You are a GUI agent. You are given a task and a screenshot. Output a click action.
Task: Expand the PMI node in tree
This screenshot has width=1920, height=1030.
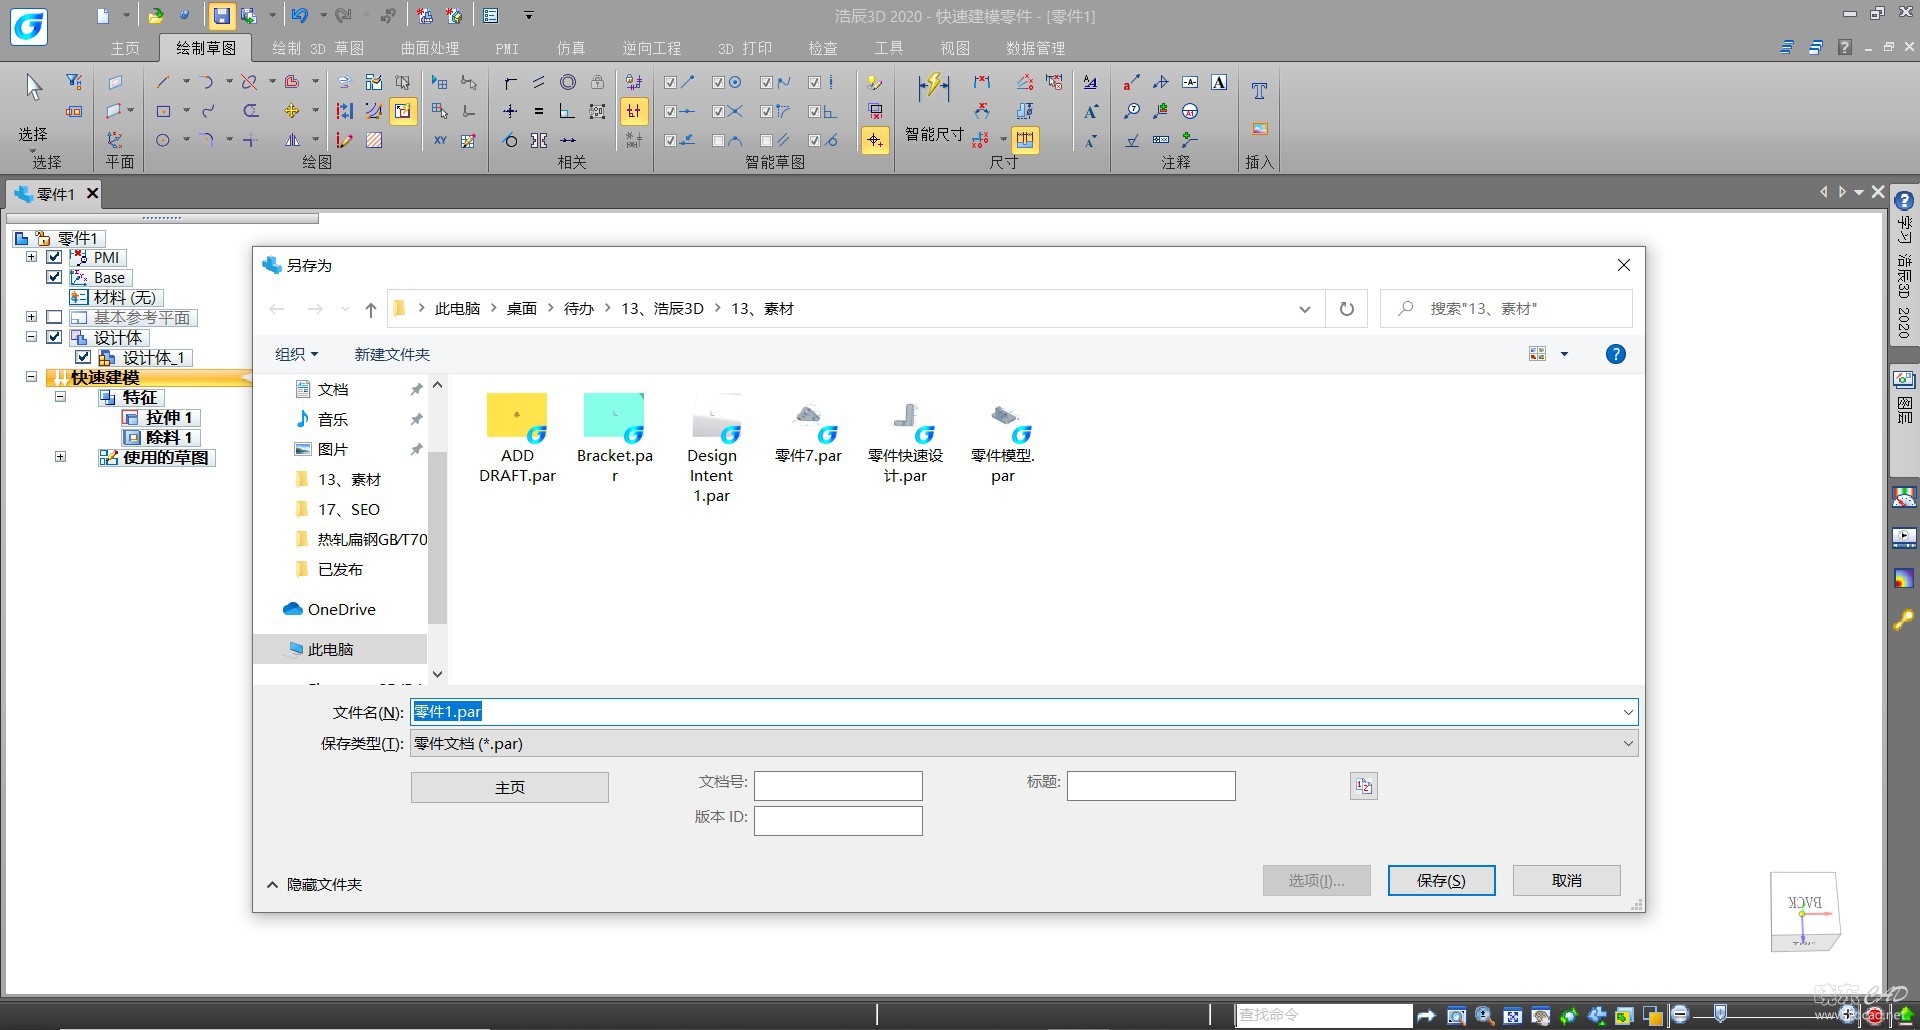pos(31,257)
